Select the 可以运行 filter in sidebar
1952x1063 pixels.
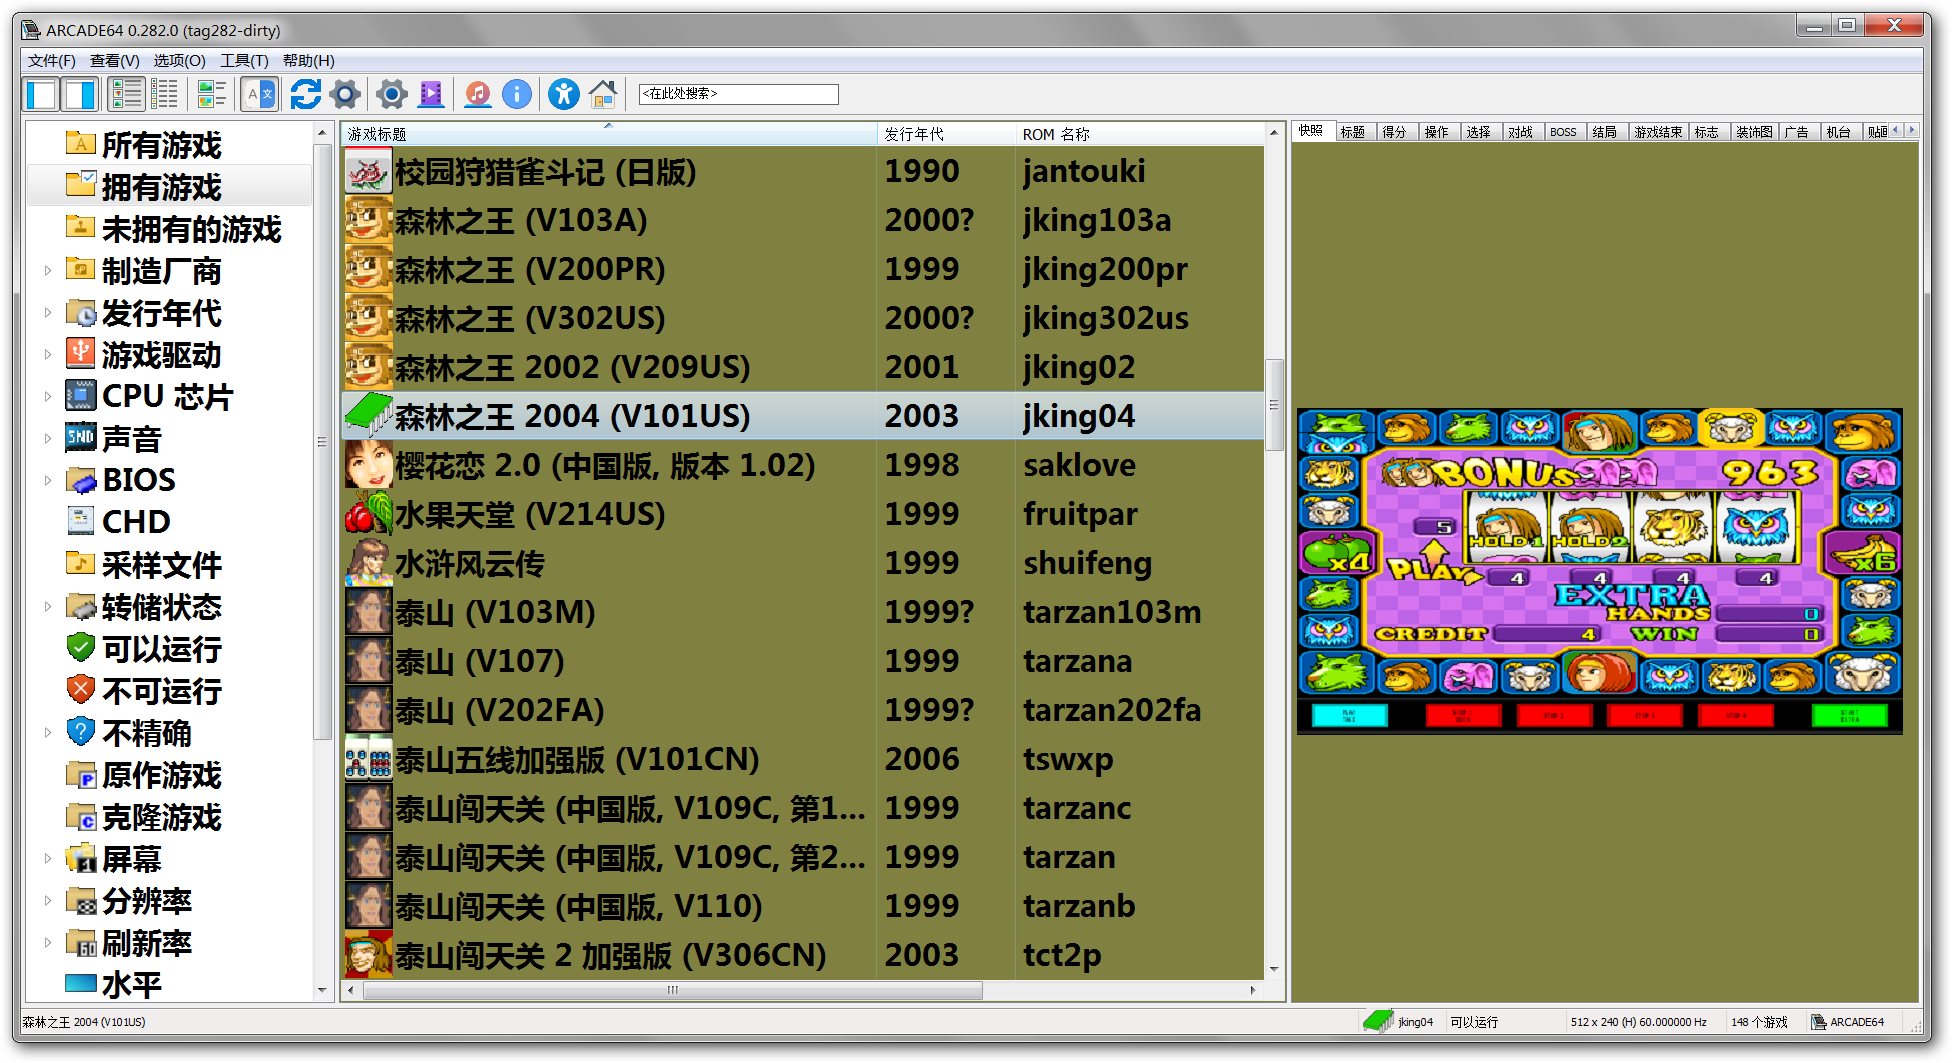tap(161, 649)
